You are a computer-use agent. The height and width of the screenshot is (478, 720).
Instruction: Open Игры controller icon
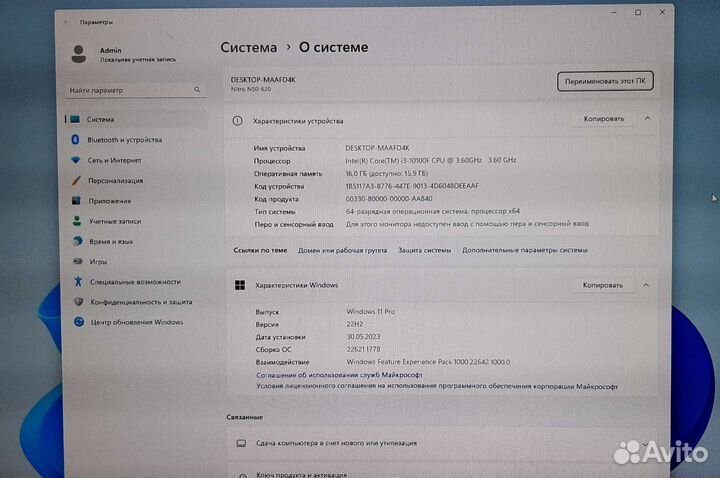[78, 261]
